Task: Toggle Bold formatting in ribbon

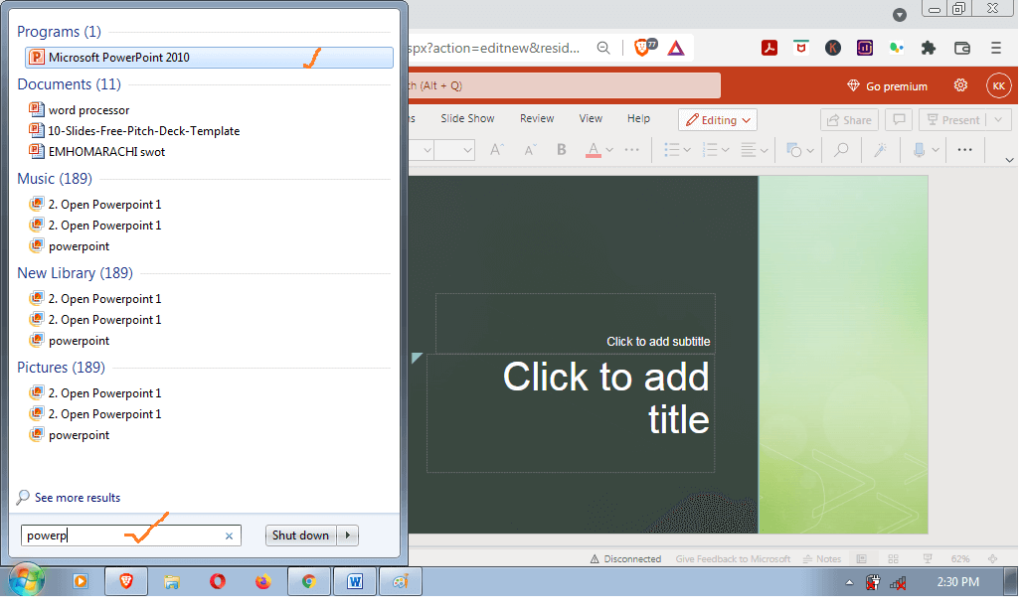Action: [561, 150]
